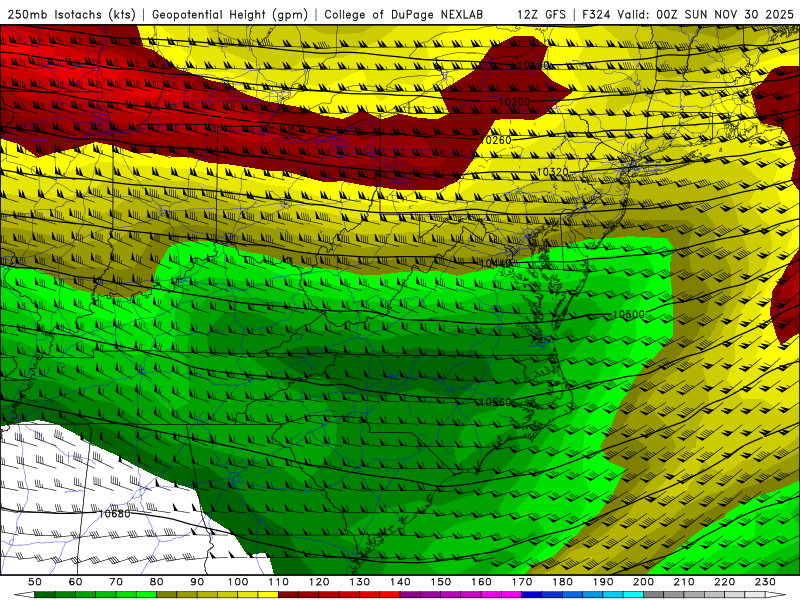This screenshot has height=600, width=800.
Task: Click the colorbar's left arrow end cap
Action: [x=24, y=596]
